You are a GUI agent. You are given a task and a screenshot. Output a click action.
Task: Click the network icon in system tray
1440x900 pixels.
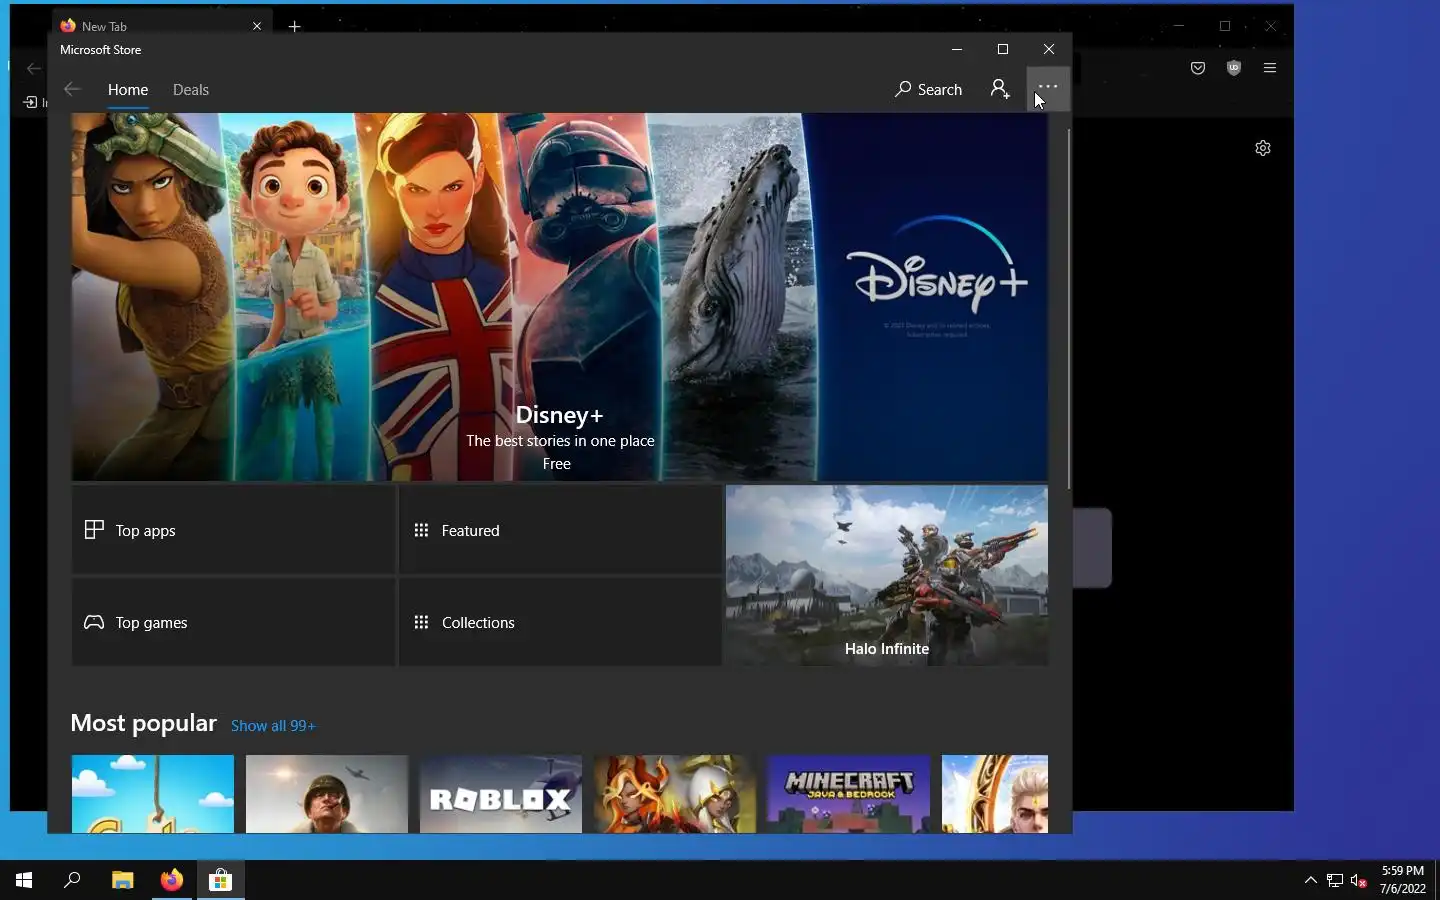[1335, 880]
